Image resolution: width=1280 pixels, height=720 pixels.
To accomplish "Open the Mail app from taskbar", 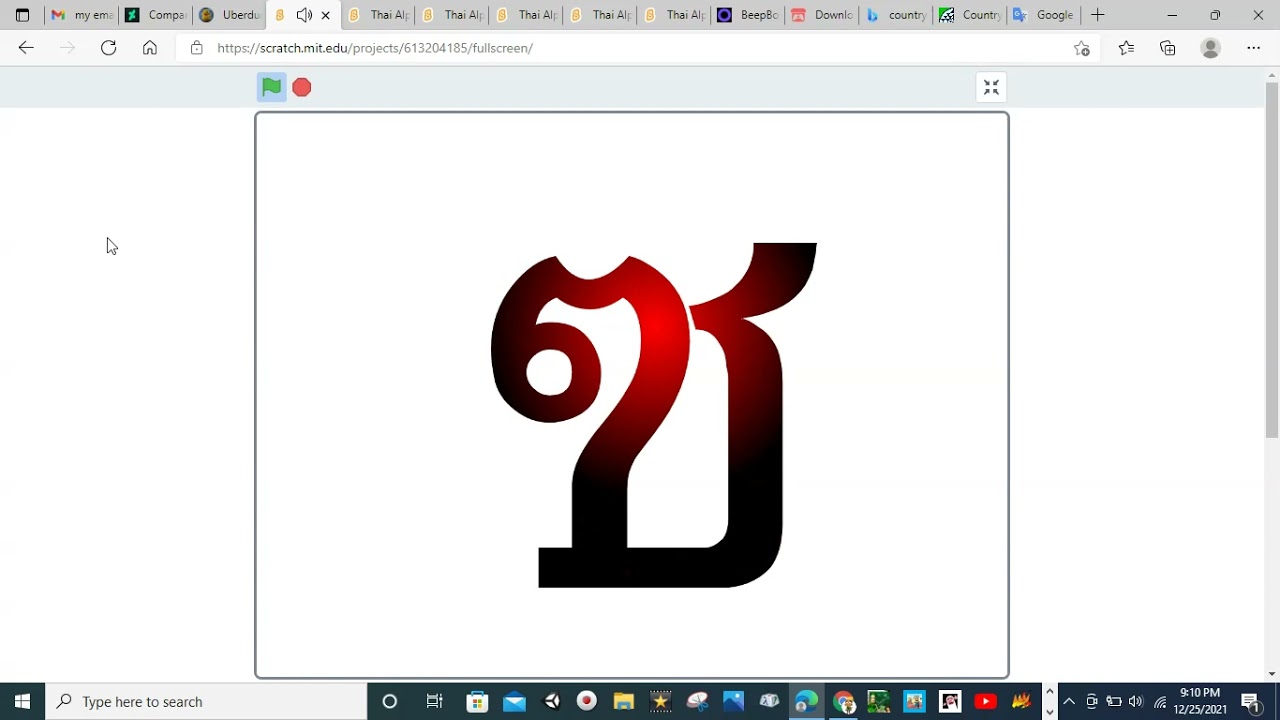I will (514, 701).
